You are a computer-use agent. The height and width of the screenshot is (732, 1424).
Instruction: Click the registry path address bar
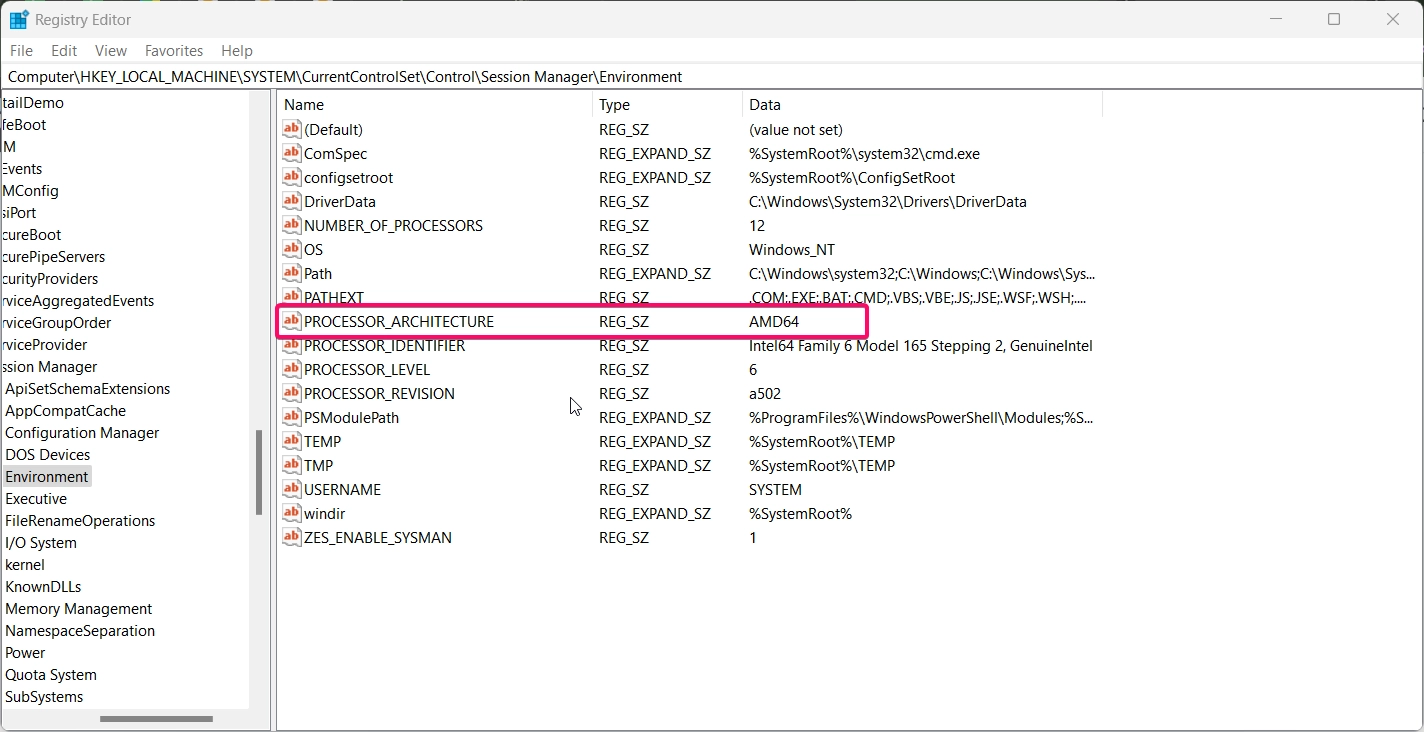[x=712, y=76]
